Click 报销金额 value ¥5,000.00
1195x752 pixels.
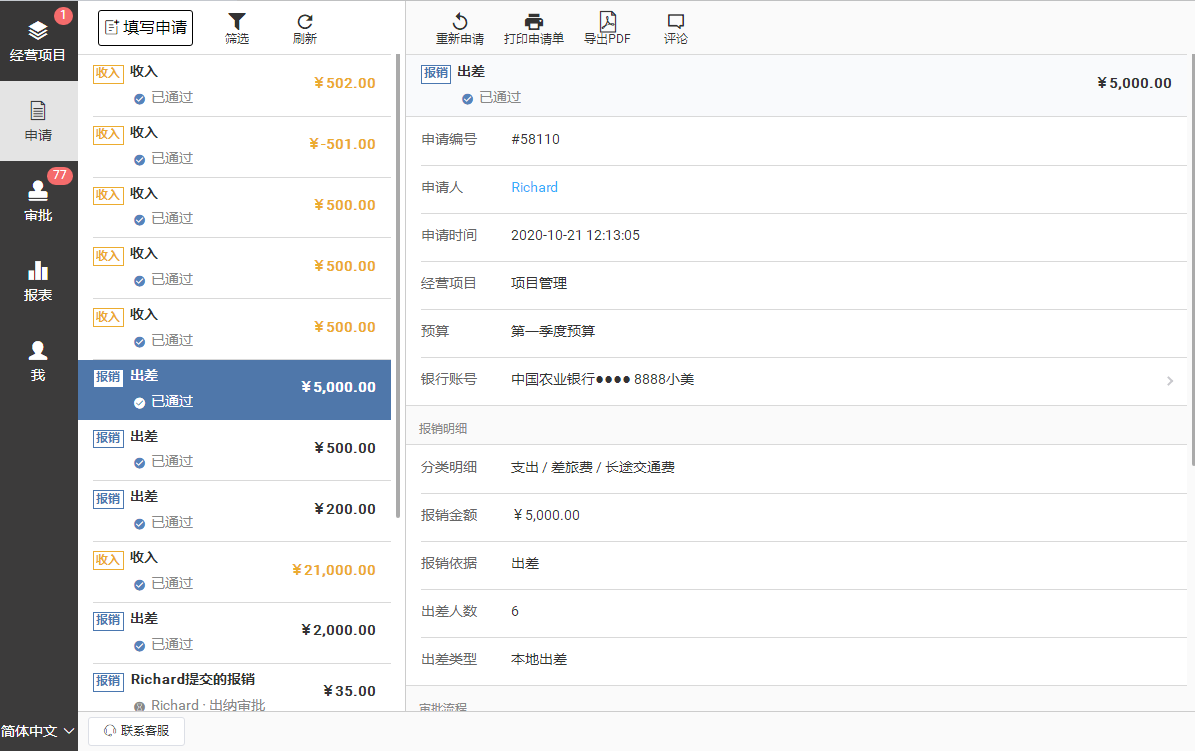tap(546, 516)
